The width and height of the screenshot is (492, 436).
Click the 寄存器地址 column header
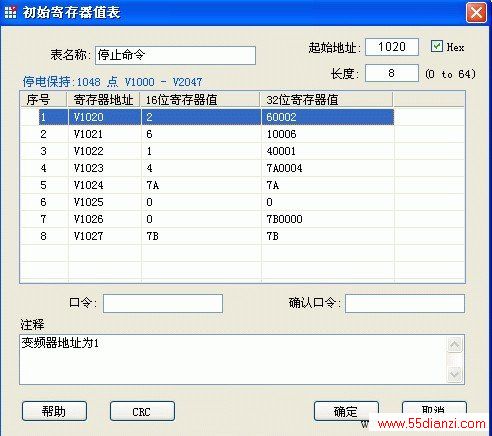point(104,100)
